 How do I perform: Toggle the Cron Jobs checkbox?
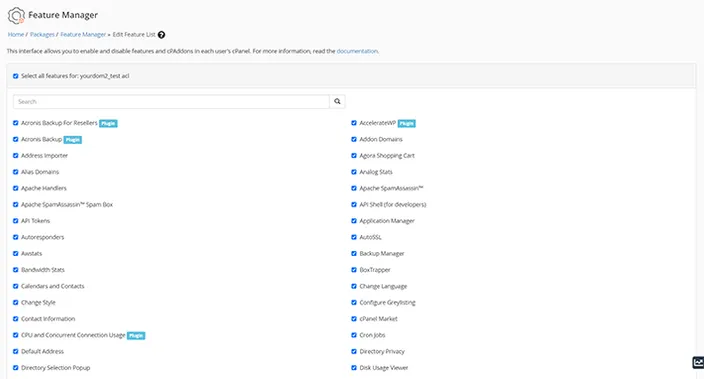click(354, 335)
